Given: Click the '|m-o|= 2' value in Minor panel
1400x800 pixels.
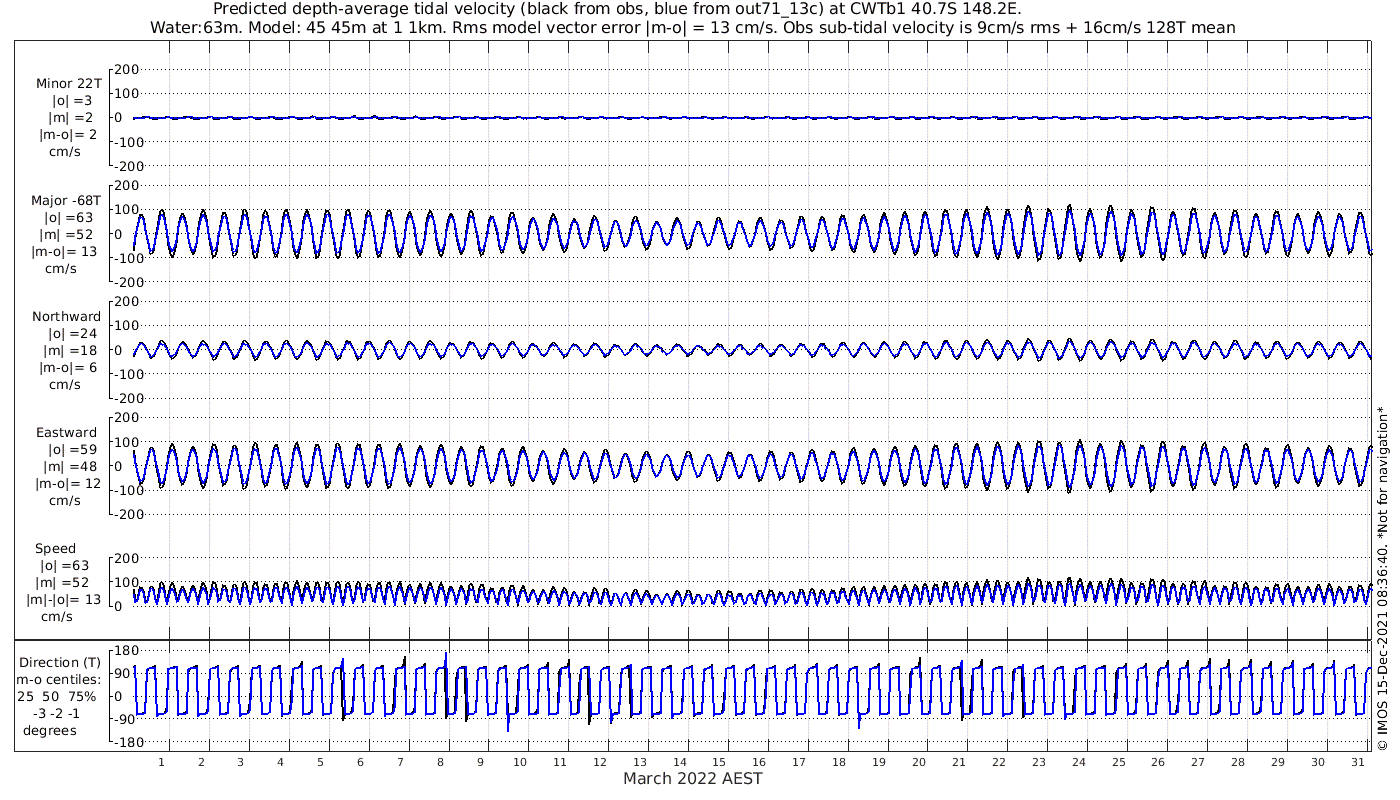Looking at the screenshot, I should 68,135.
